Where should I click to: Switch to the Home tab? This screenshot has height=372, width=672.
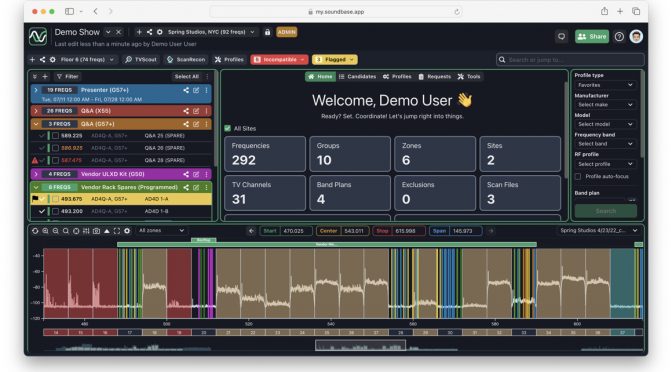(x=320, y=76)
